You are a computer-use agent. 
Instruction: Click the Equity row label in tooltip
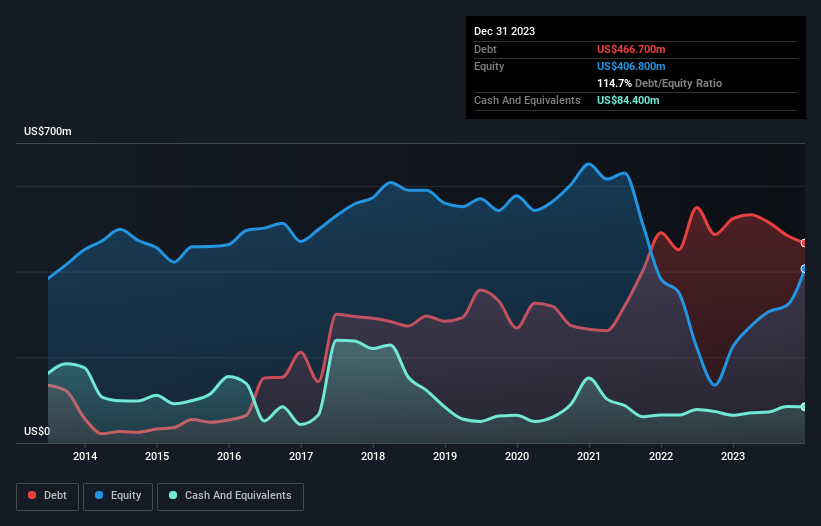[x=489, y=66]
